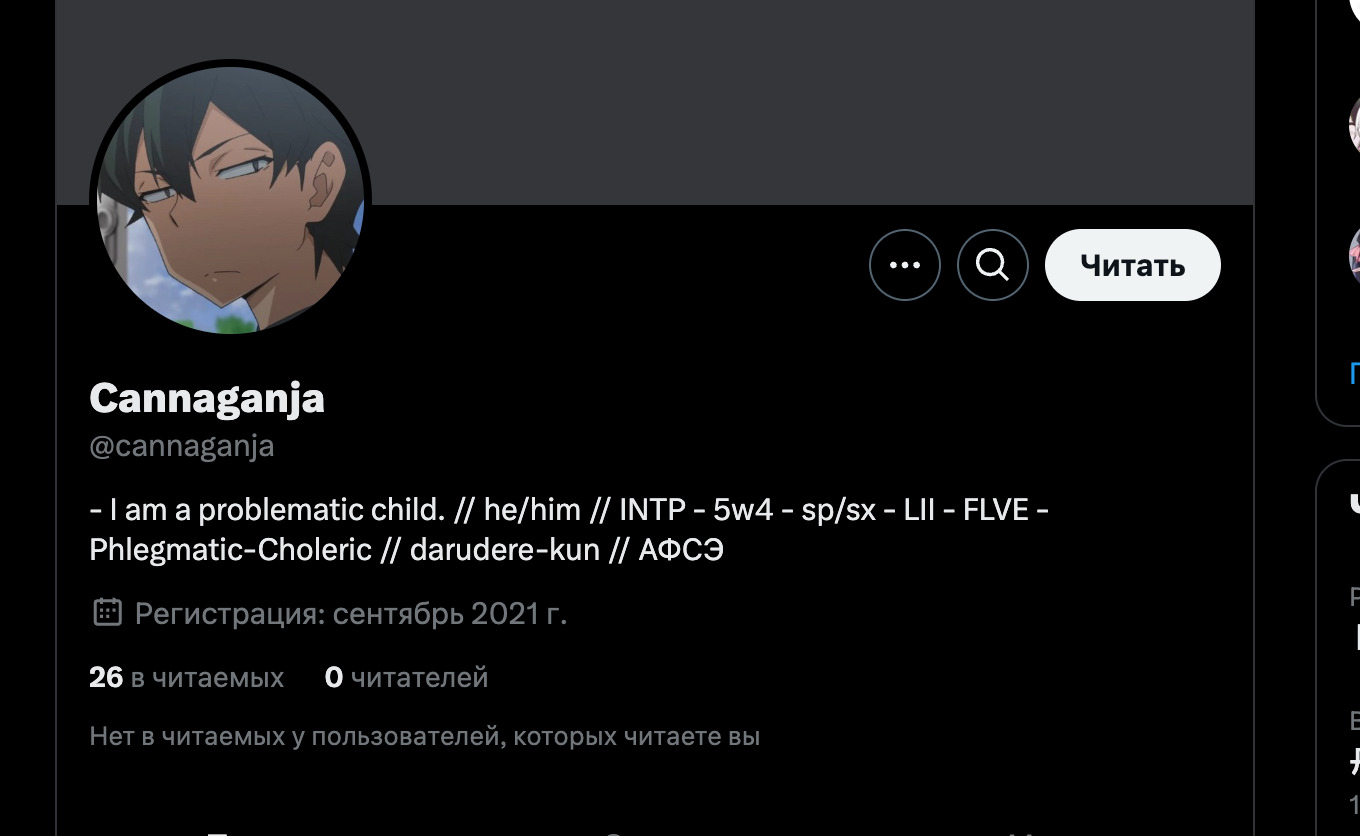Image resolution: width=1360 pixels, height=836 pixels.
Task: Open second suggested account avatar in sidebar
Action: [1354, 252]
